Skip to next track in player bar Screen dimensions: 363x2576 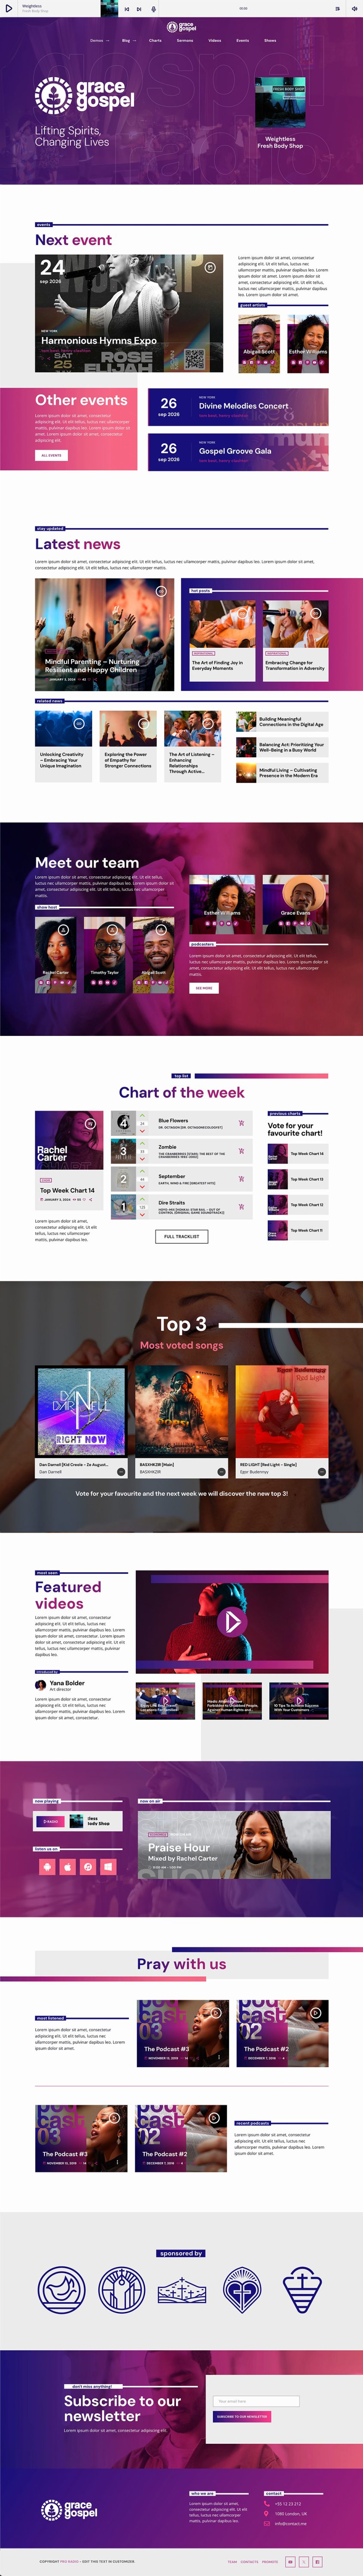(139, 9)
